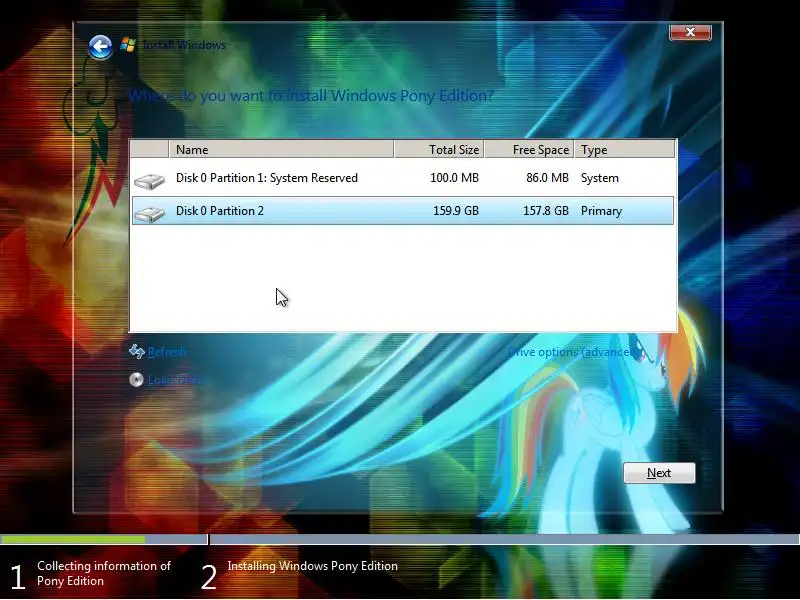800x600 pixels.
Task: Open the Load Driver link
Action: point(177,380)
